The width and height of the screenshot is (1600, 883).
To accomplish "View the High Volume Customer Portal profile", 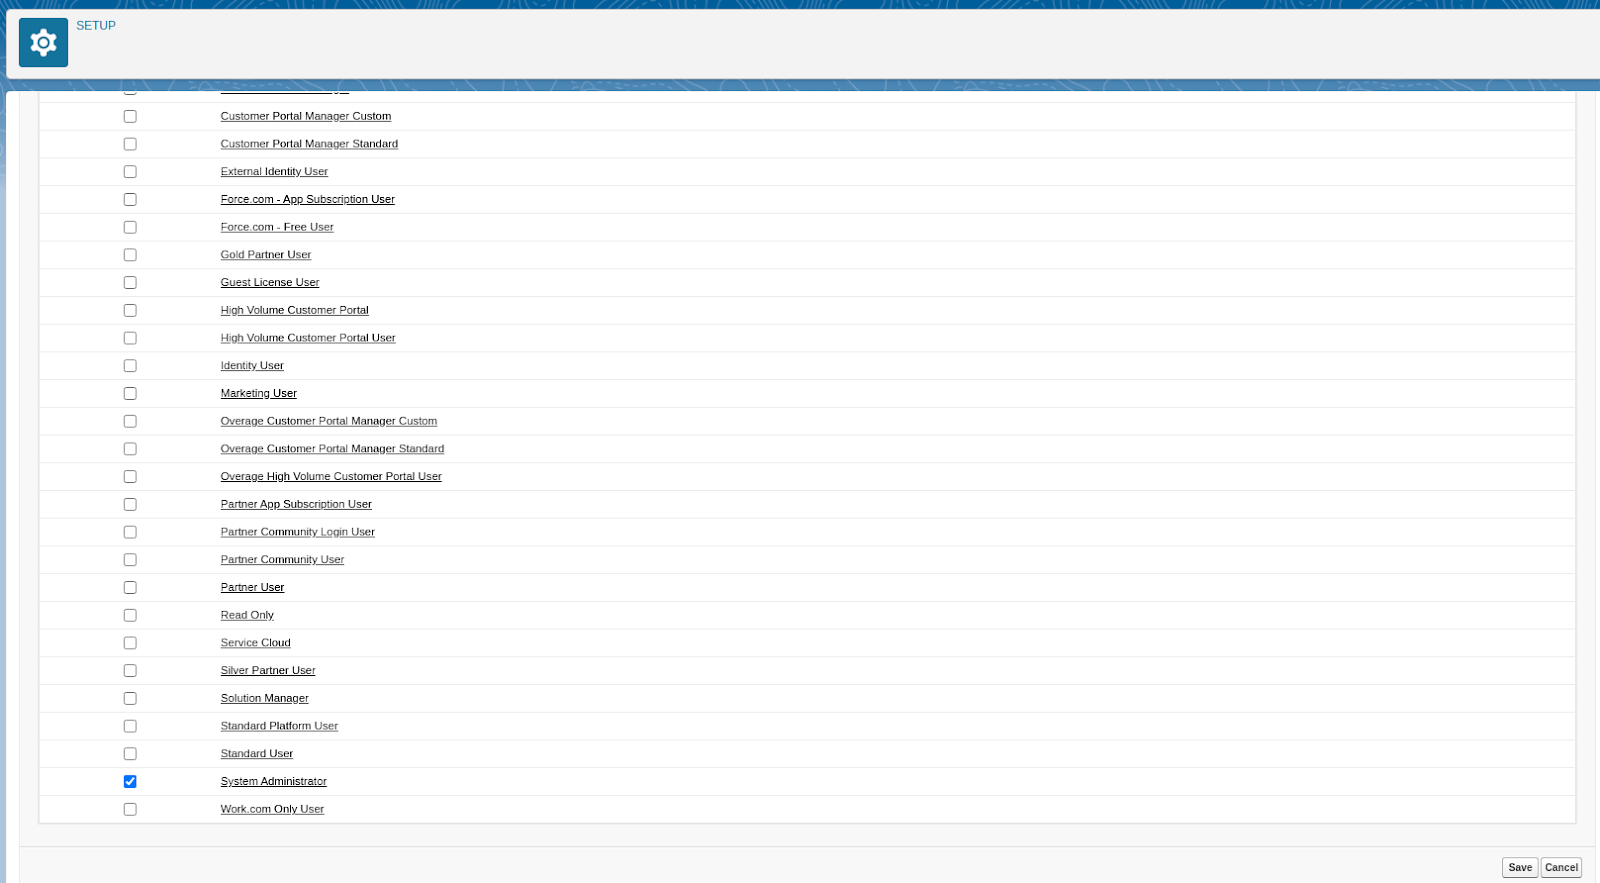I will [295, 310].
